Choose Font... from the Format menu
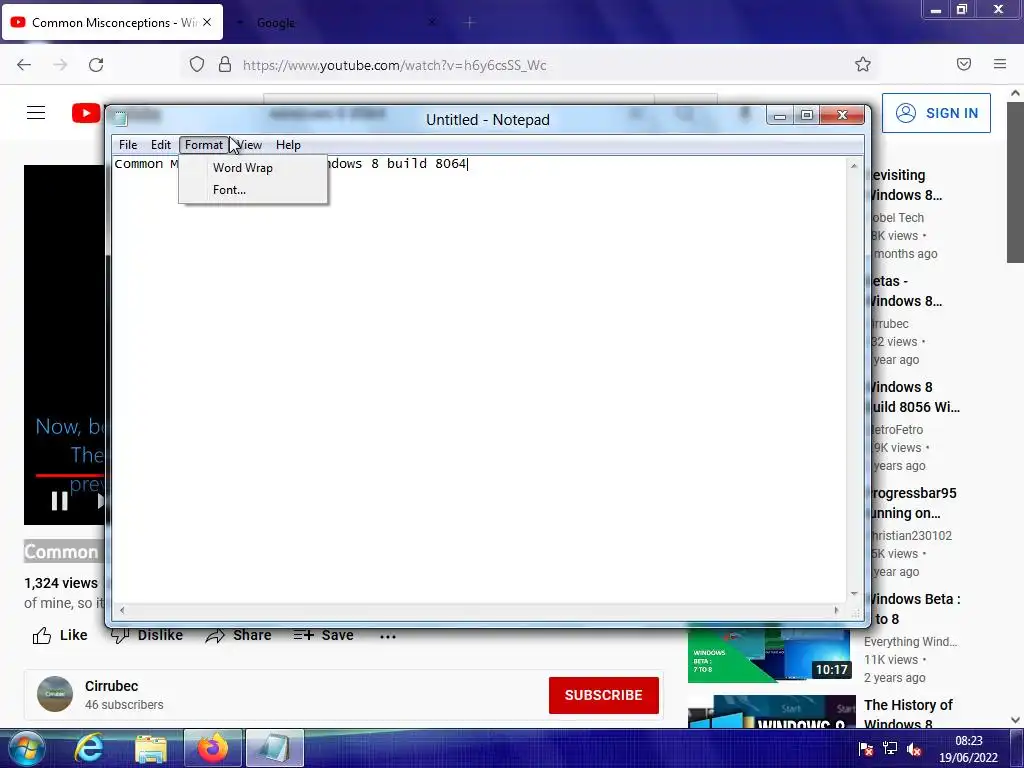 coord(253,190)
